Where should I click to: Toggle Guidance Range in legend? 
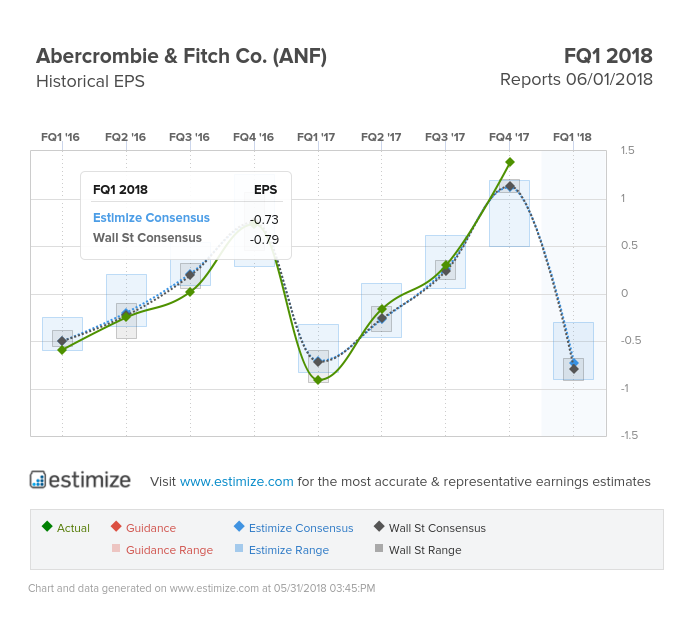[x=162, y=550]
